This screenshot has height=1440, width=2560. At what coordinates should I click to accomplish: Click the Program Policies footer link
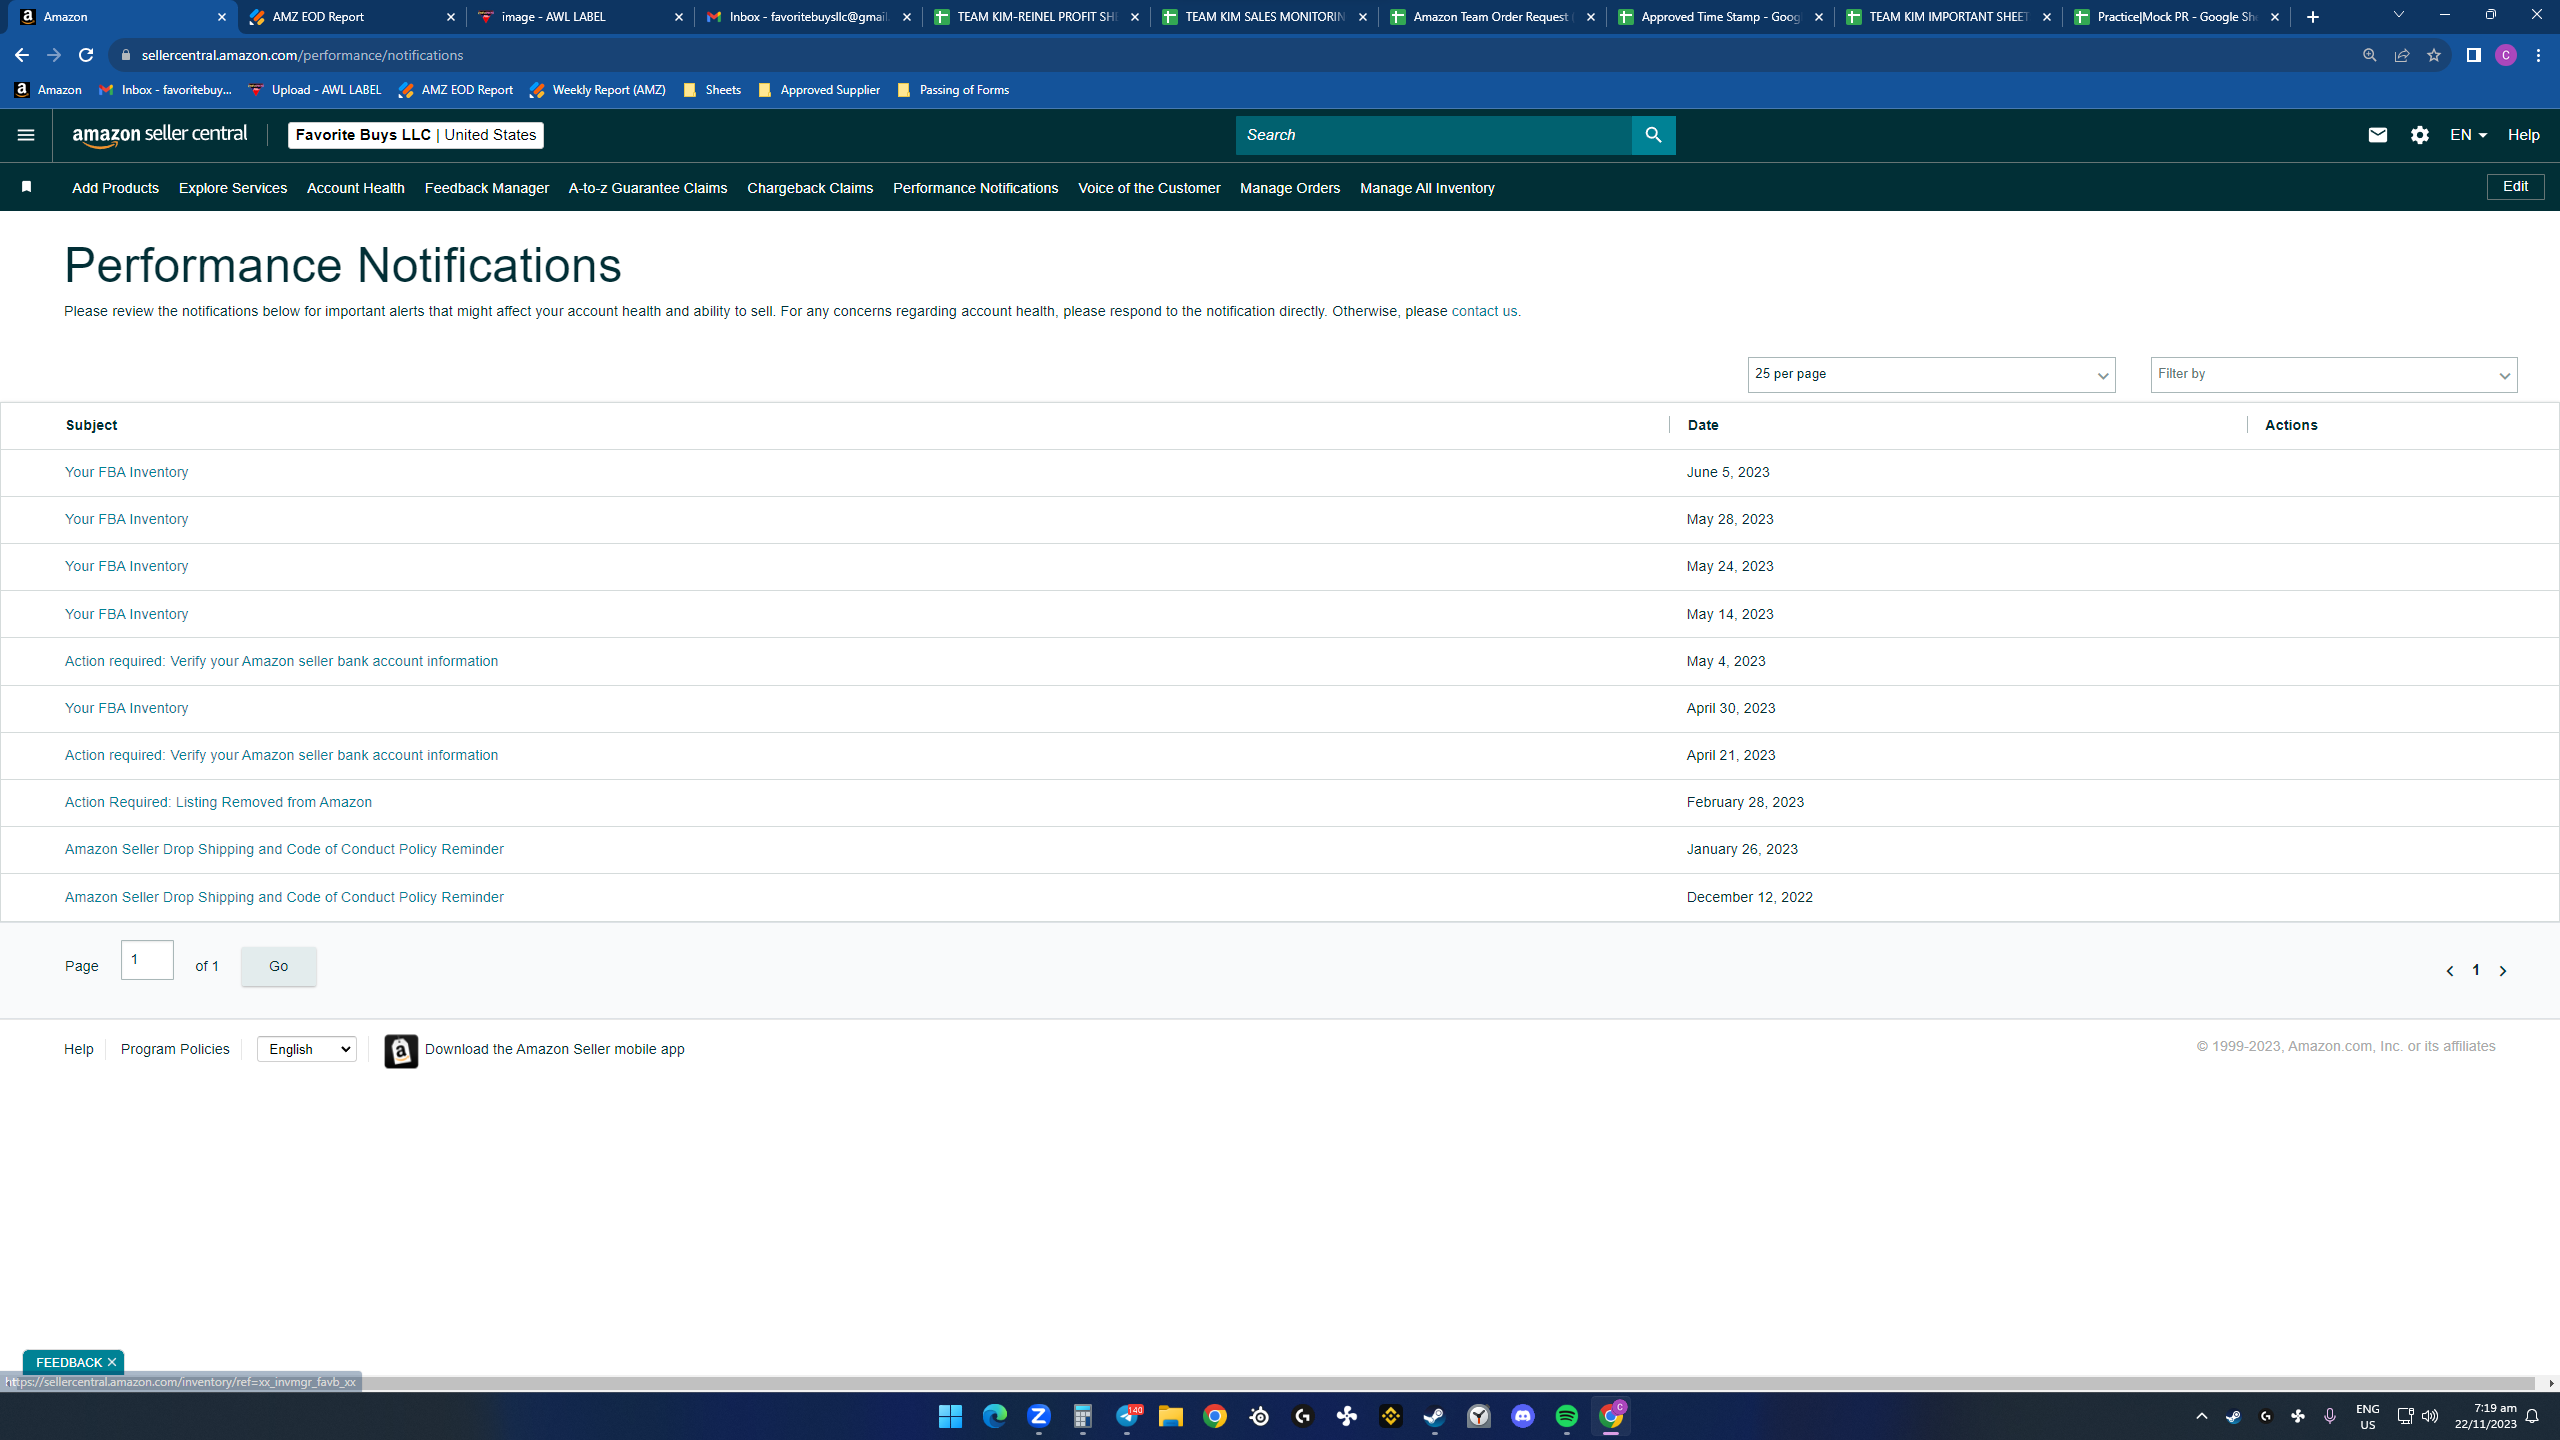(x=175, y=1049)
